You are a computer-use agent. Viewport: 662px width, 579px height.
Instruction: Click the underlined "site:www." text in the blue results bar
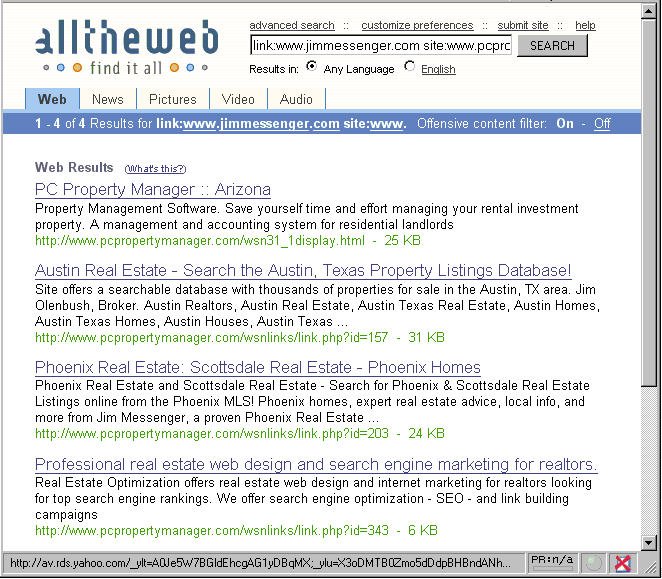coord(375,124)
